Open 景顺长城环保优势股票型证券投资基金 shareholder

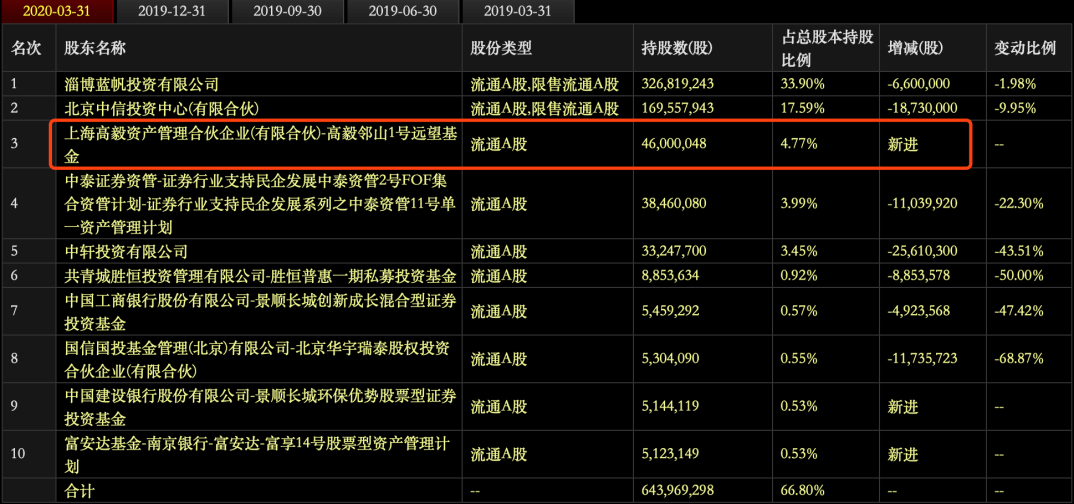[260, 406]
